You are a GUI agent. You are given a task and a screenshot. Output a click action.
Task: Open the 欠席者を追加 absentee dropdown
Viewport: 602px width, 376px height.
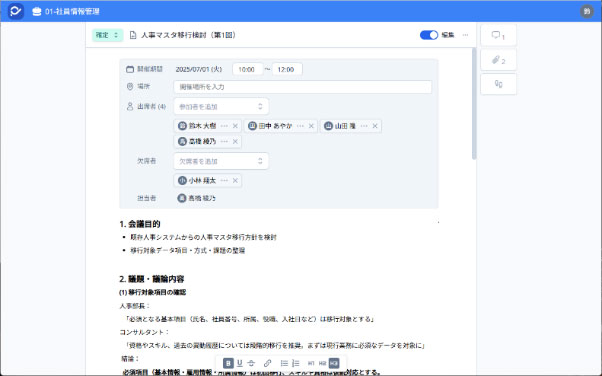tap(221, 161)
